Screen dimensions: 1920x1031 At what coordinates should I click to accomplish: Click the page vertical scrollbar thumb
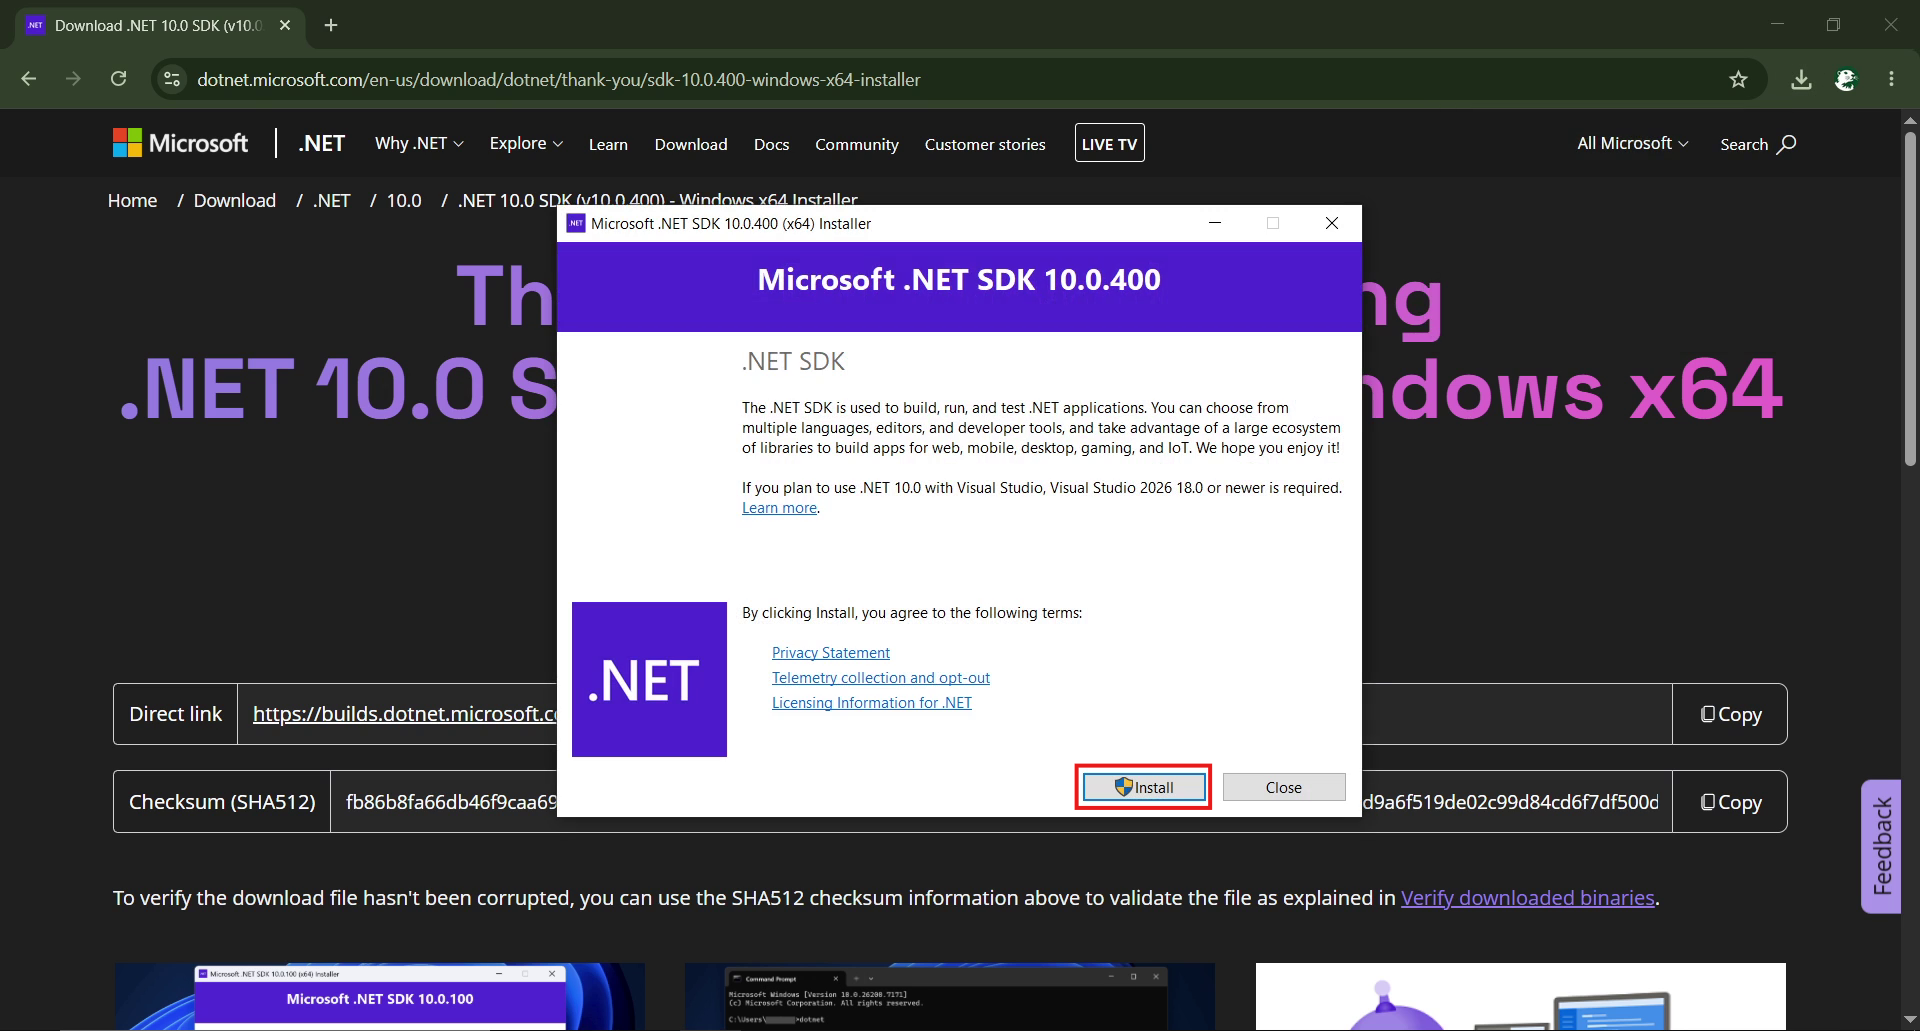pos(1910,298)
